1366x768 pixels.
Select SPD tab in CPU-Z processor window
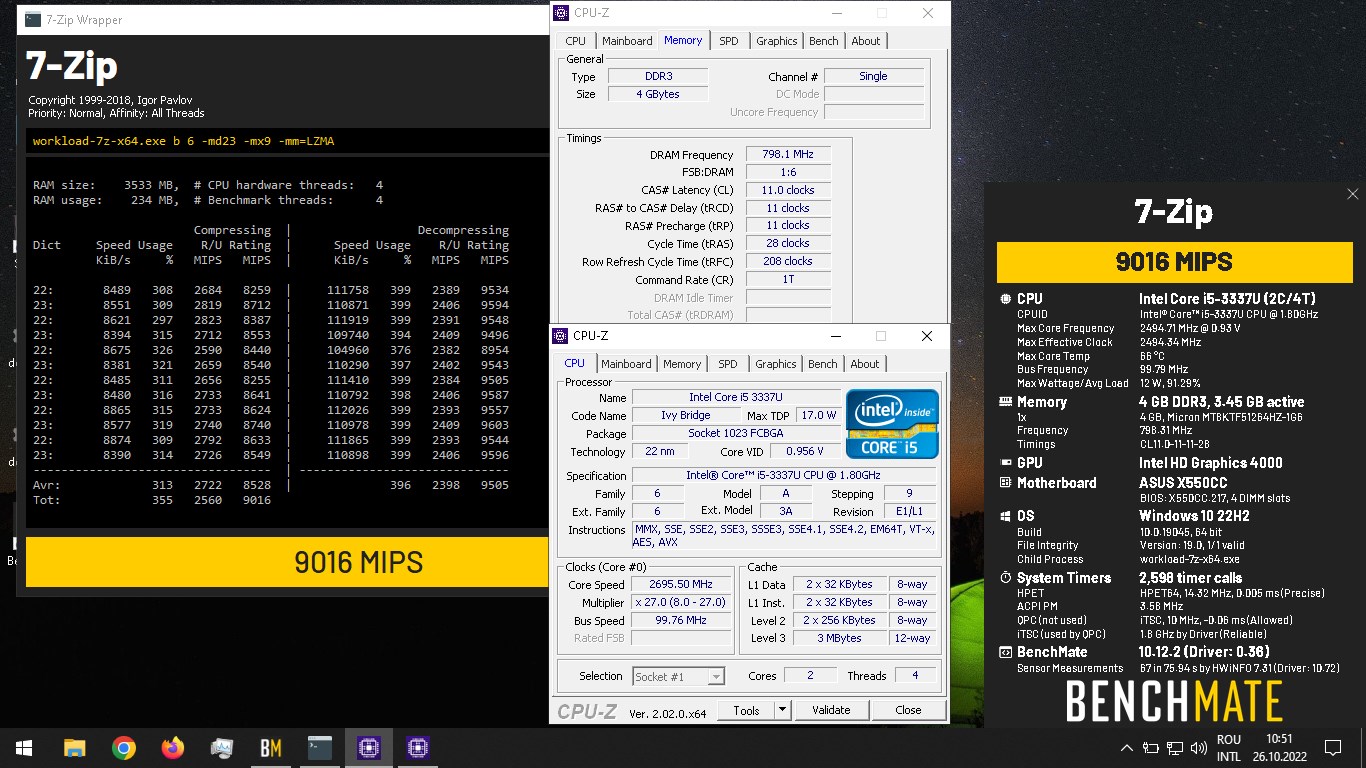click(x=728, y=364)
